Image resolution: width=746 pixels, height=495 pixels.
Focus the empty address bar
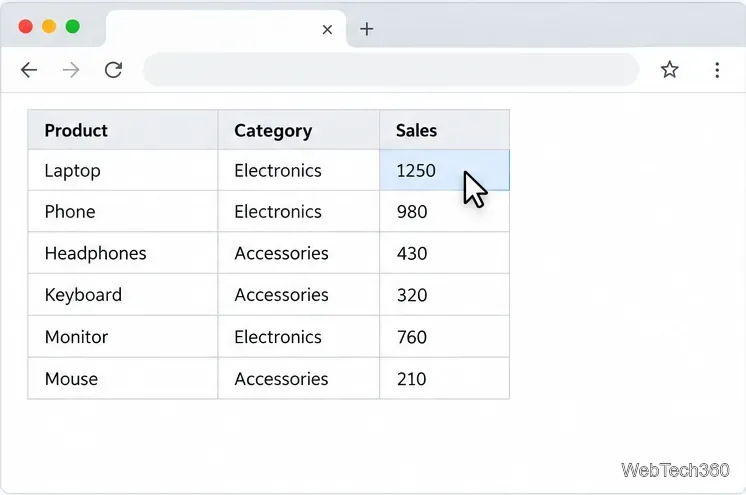click(391, 69)
